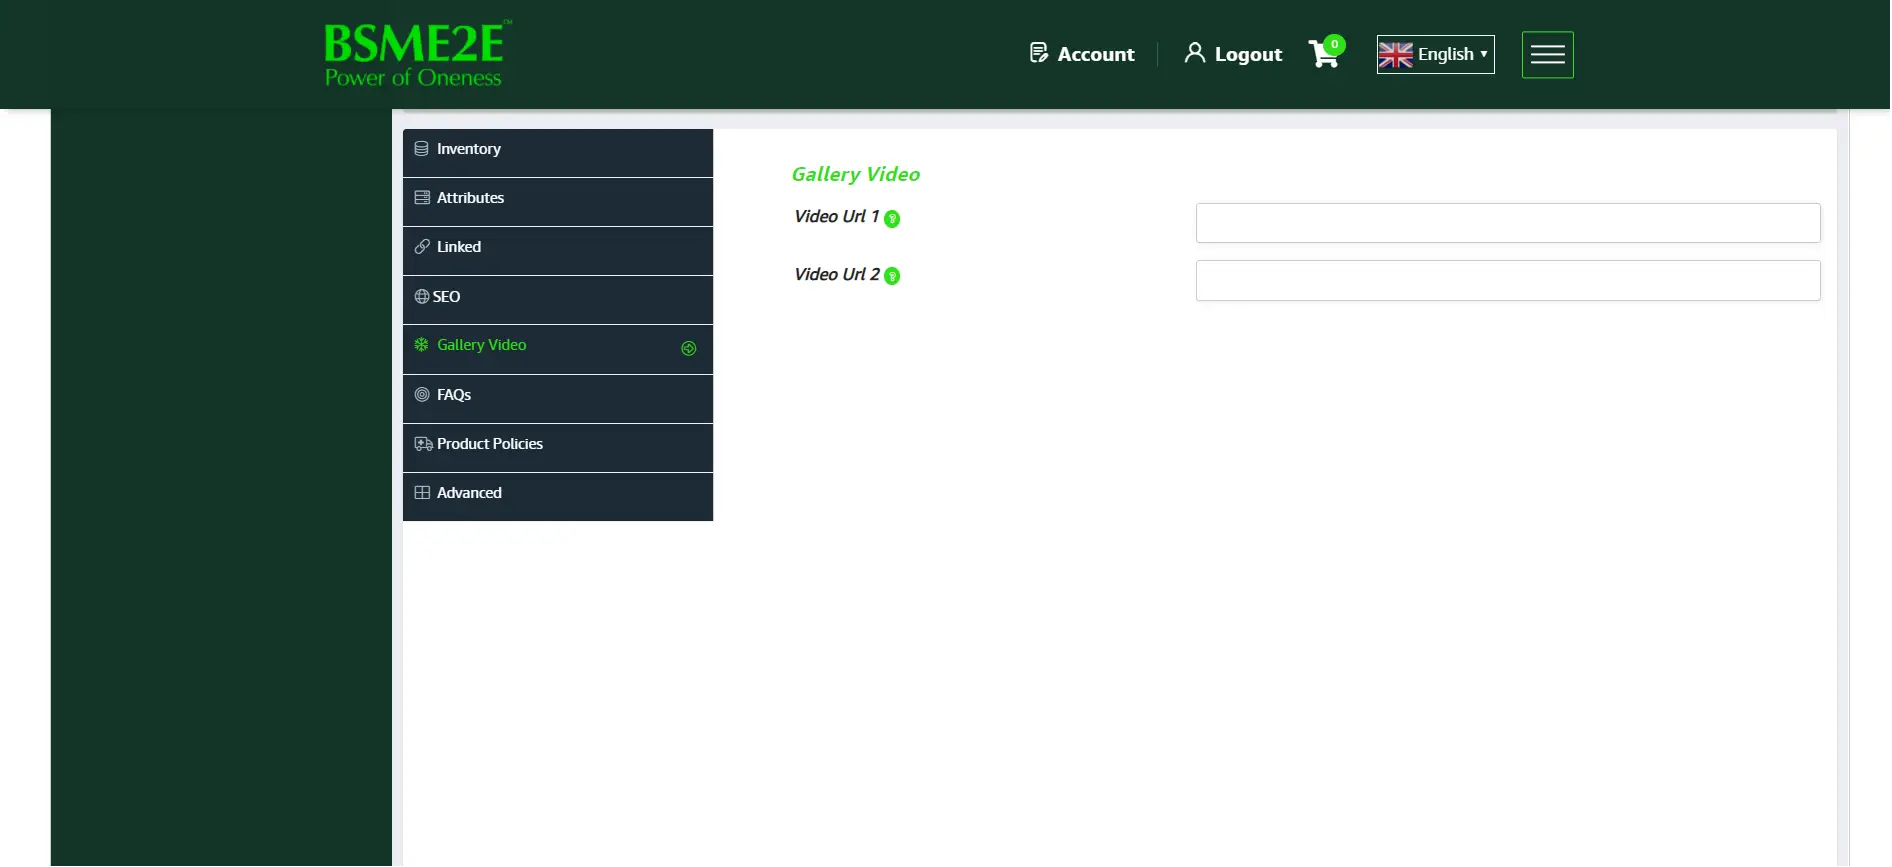Click the user icon beside Logout
The image size is (1892, 867).
[x=1194, y=53]
